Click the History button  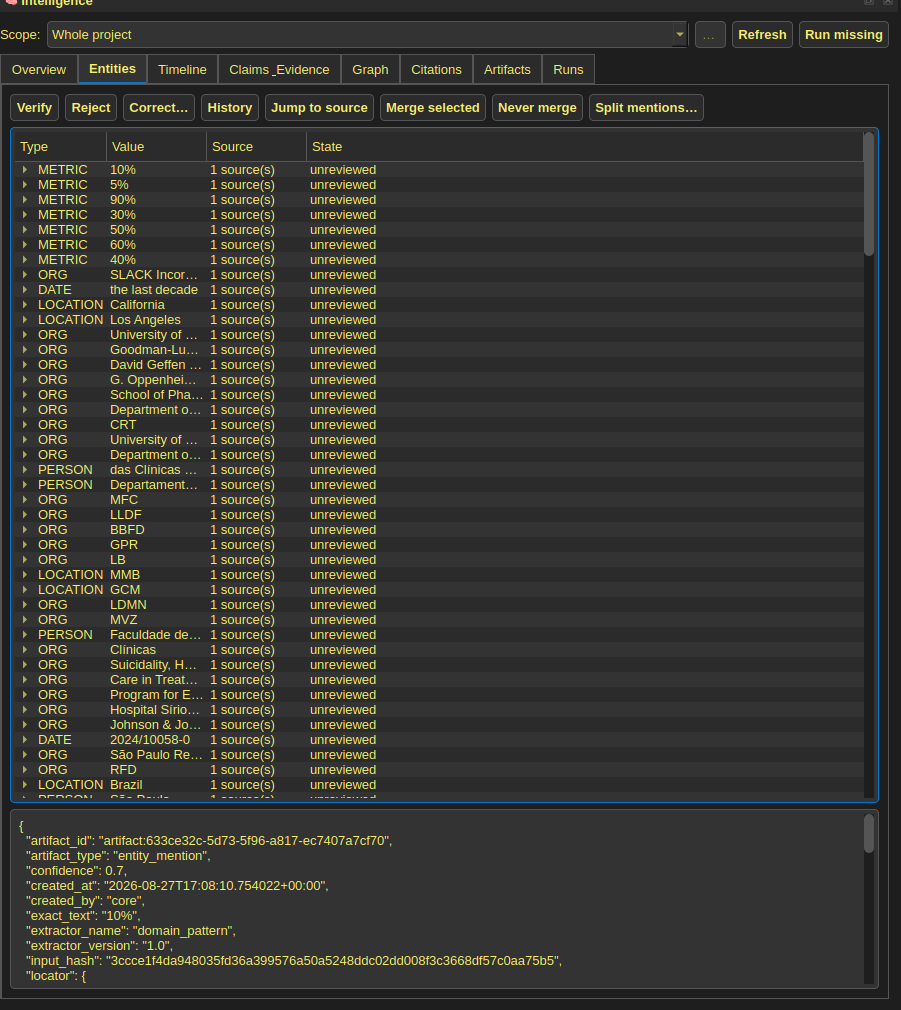click(x=229, y=108)
